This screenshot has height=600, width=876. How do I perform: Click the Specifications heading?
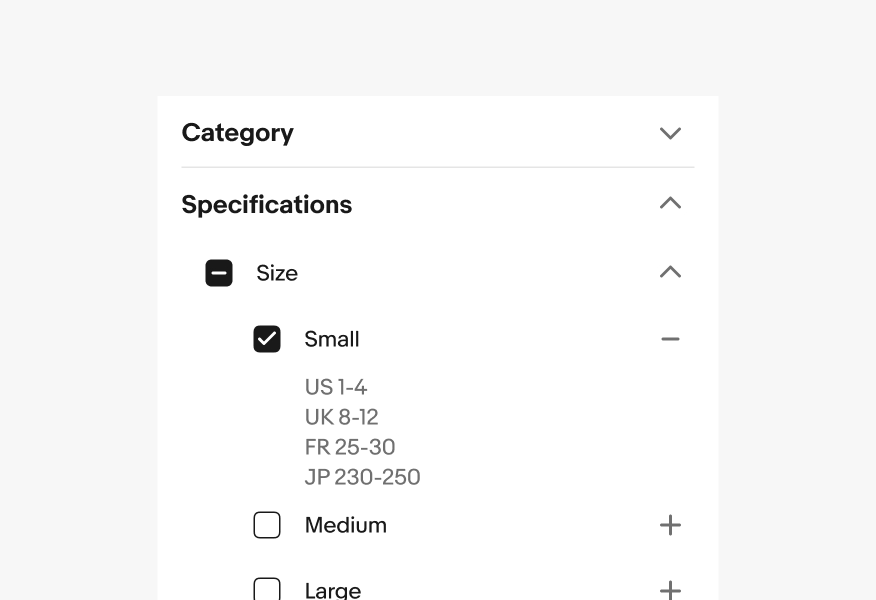[266, 205]
